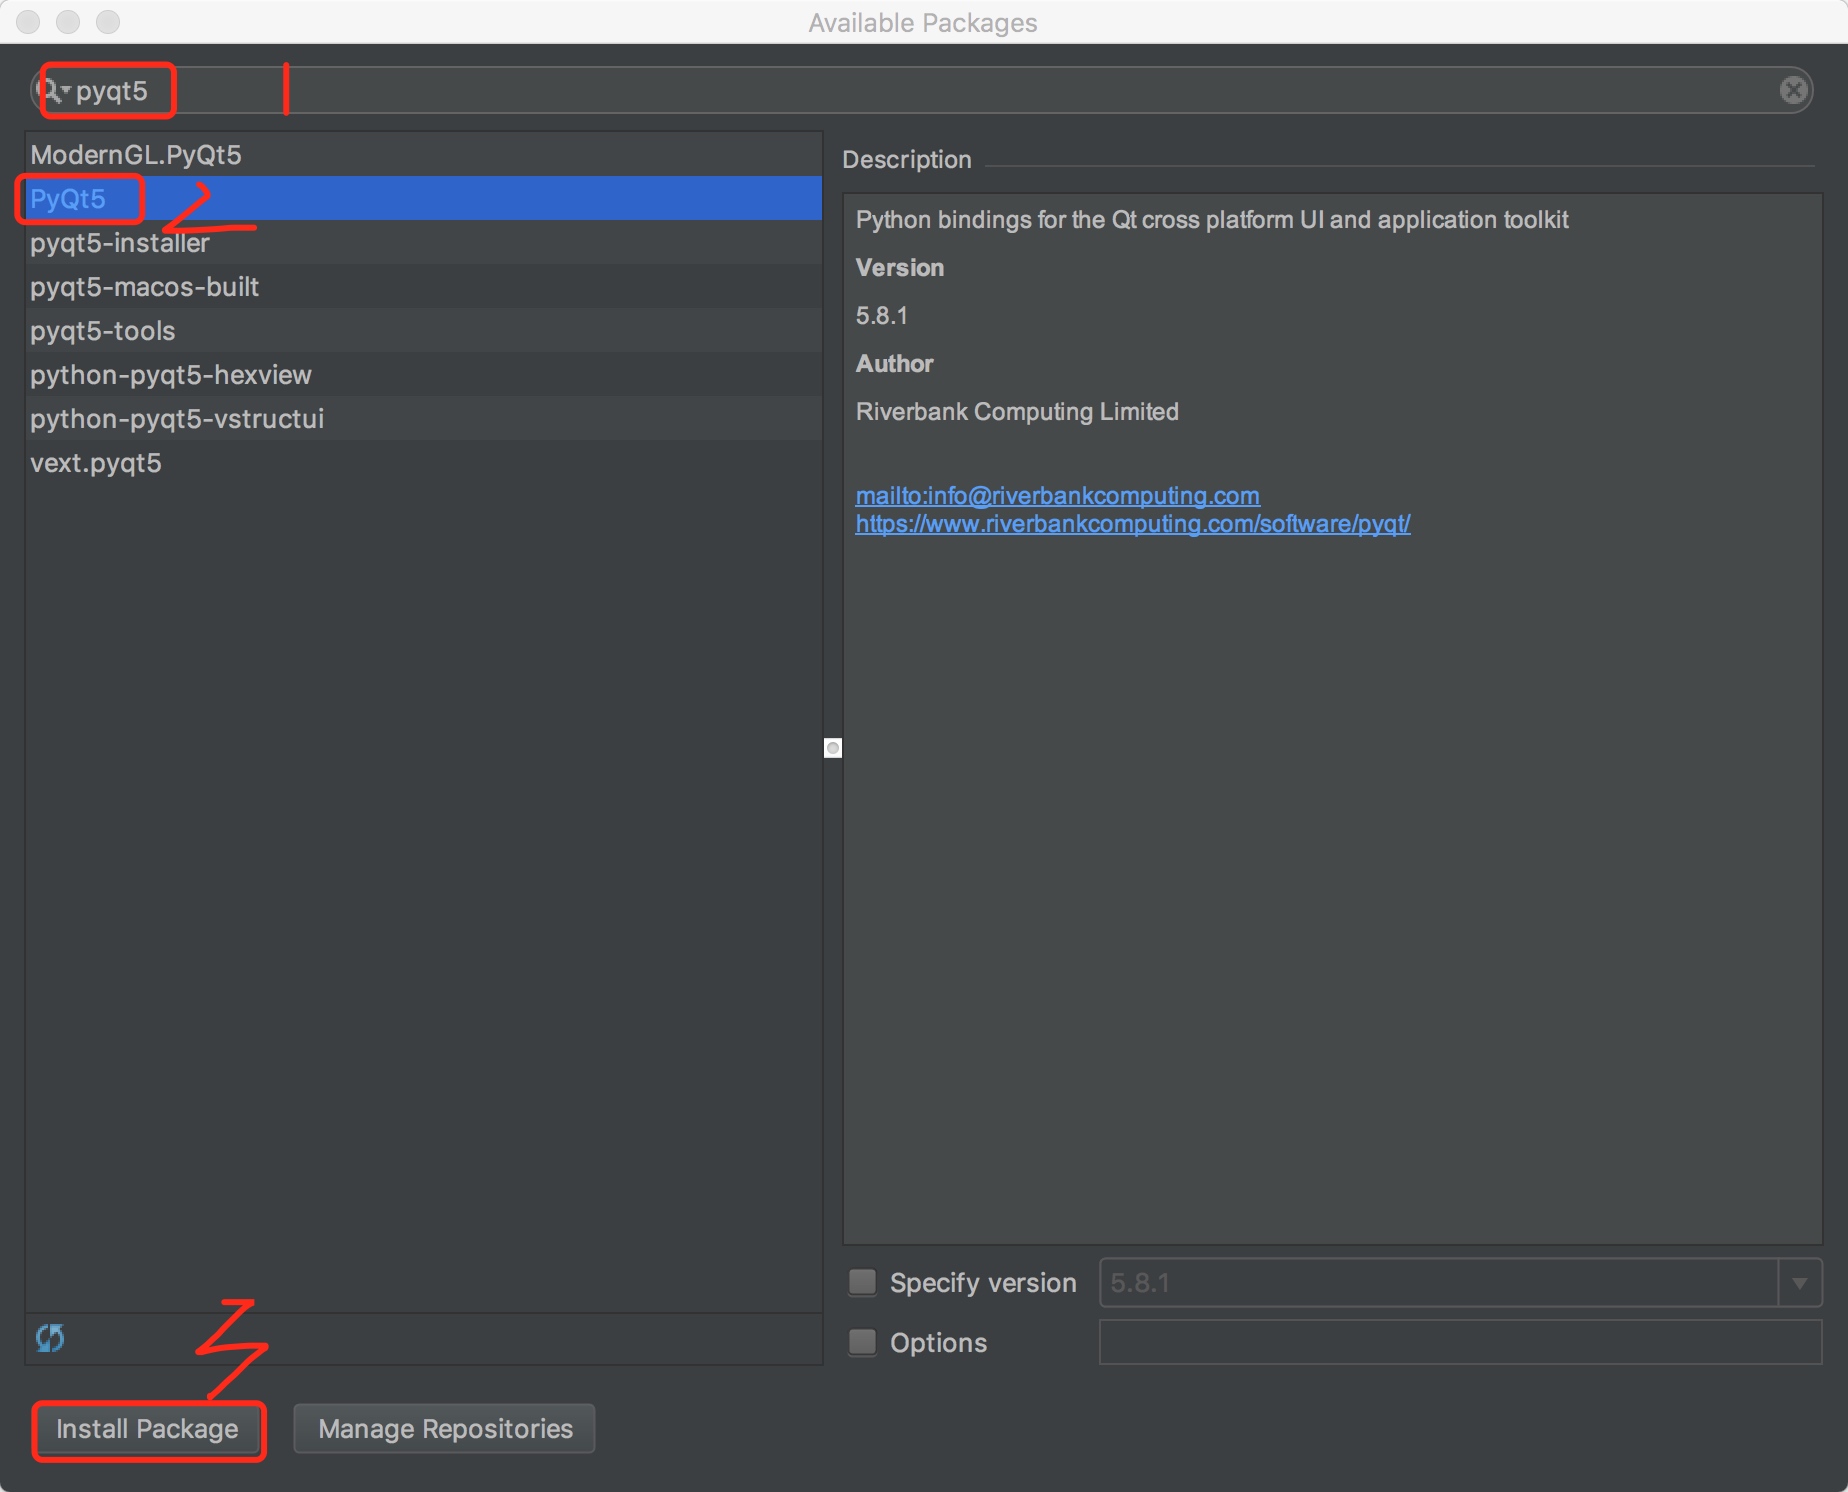Image resolution: width=1848 pixels, height=1492 pixels.
Task: Open the riverbankcomputing.com pyqt link
Action: (1133, 524)
